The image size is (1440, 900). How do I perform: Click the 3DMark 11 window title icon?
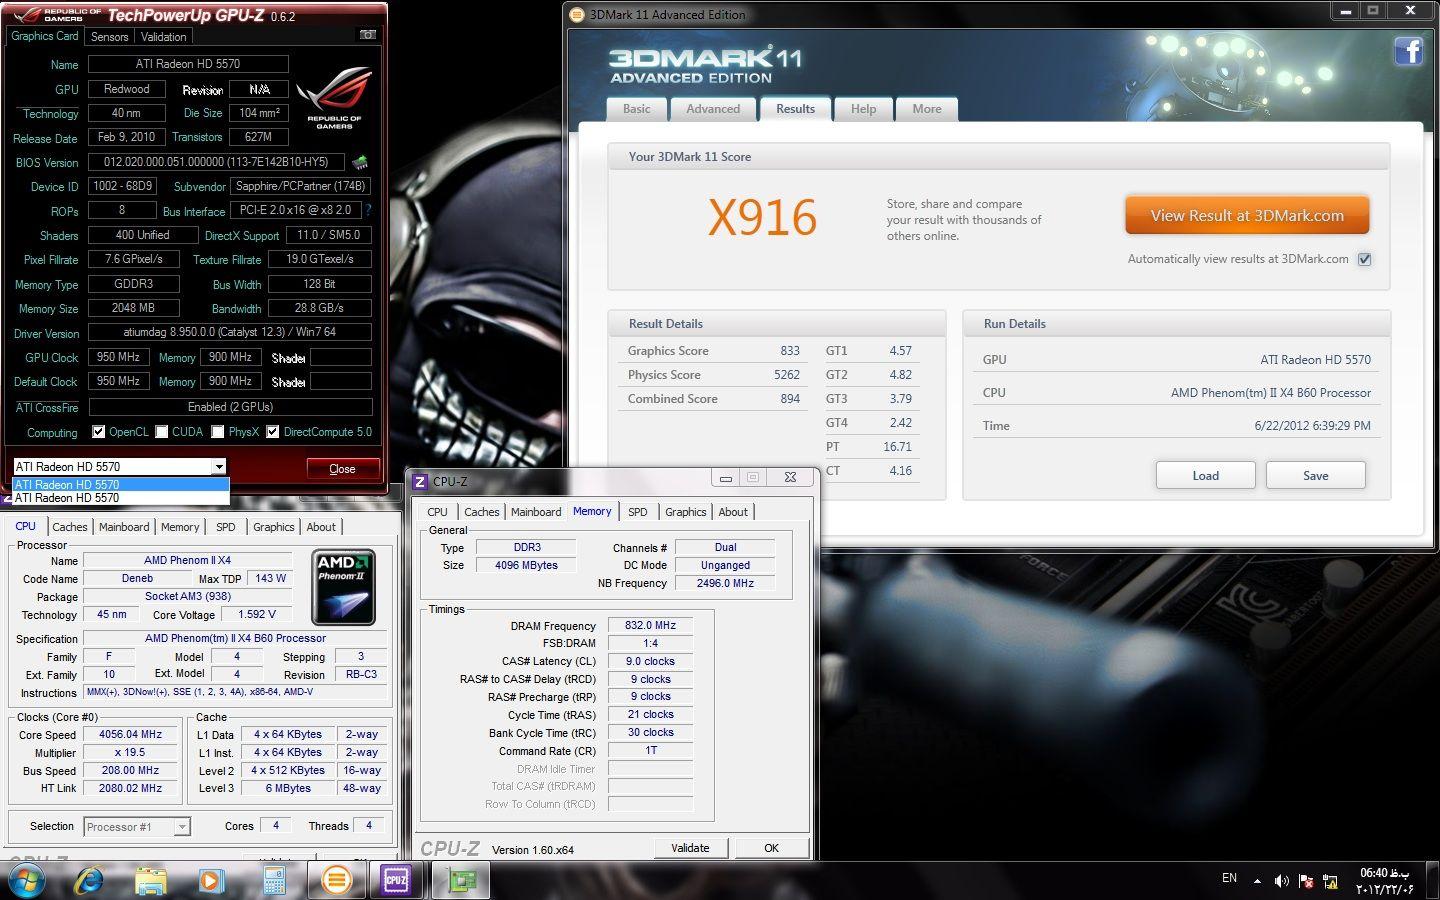click(x=576, y=15)
